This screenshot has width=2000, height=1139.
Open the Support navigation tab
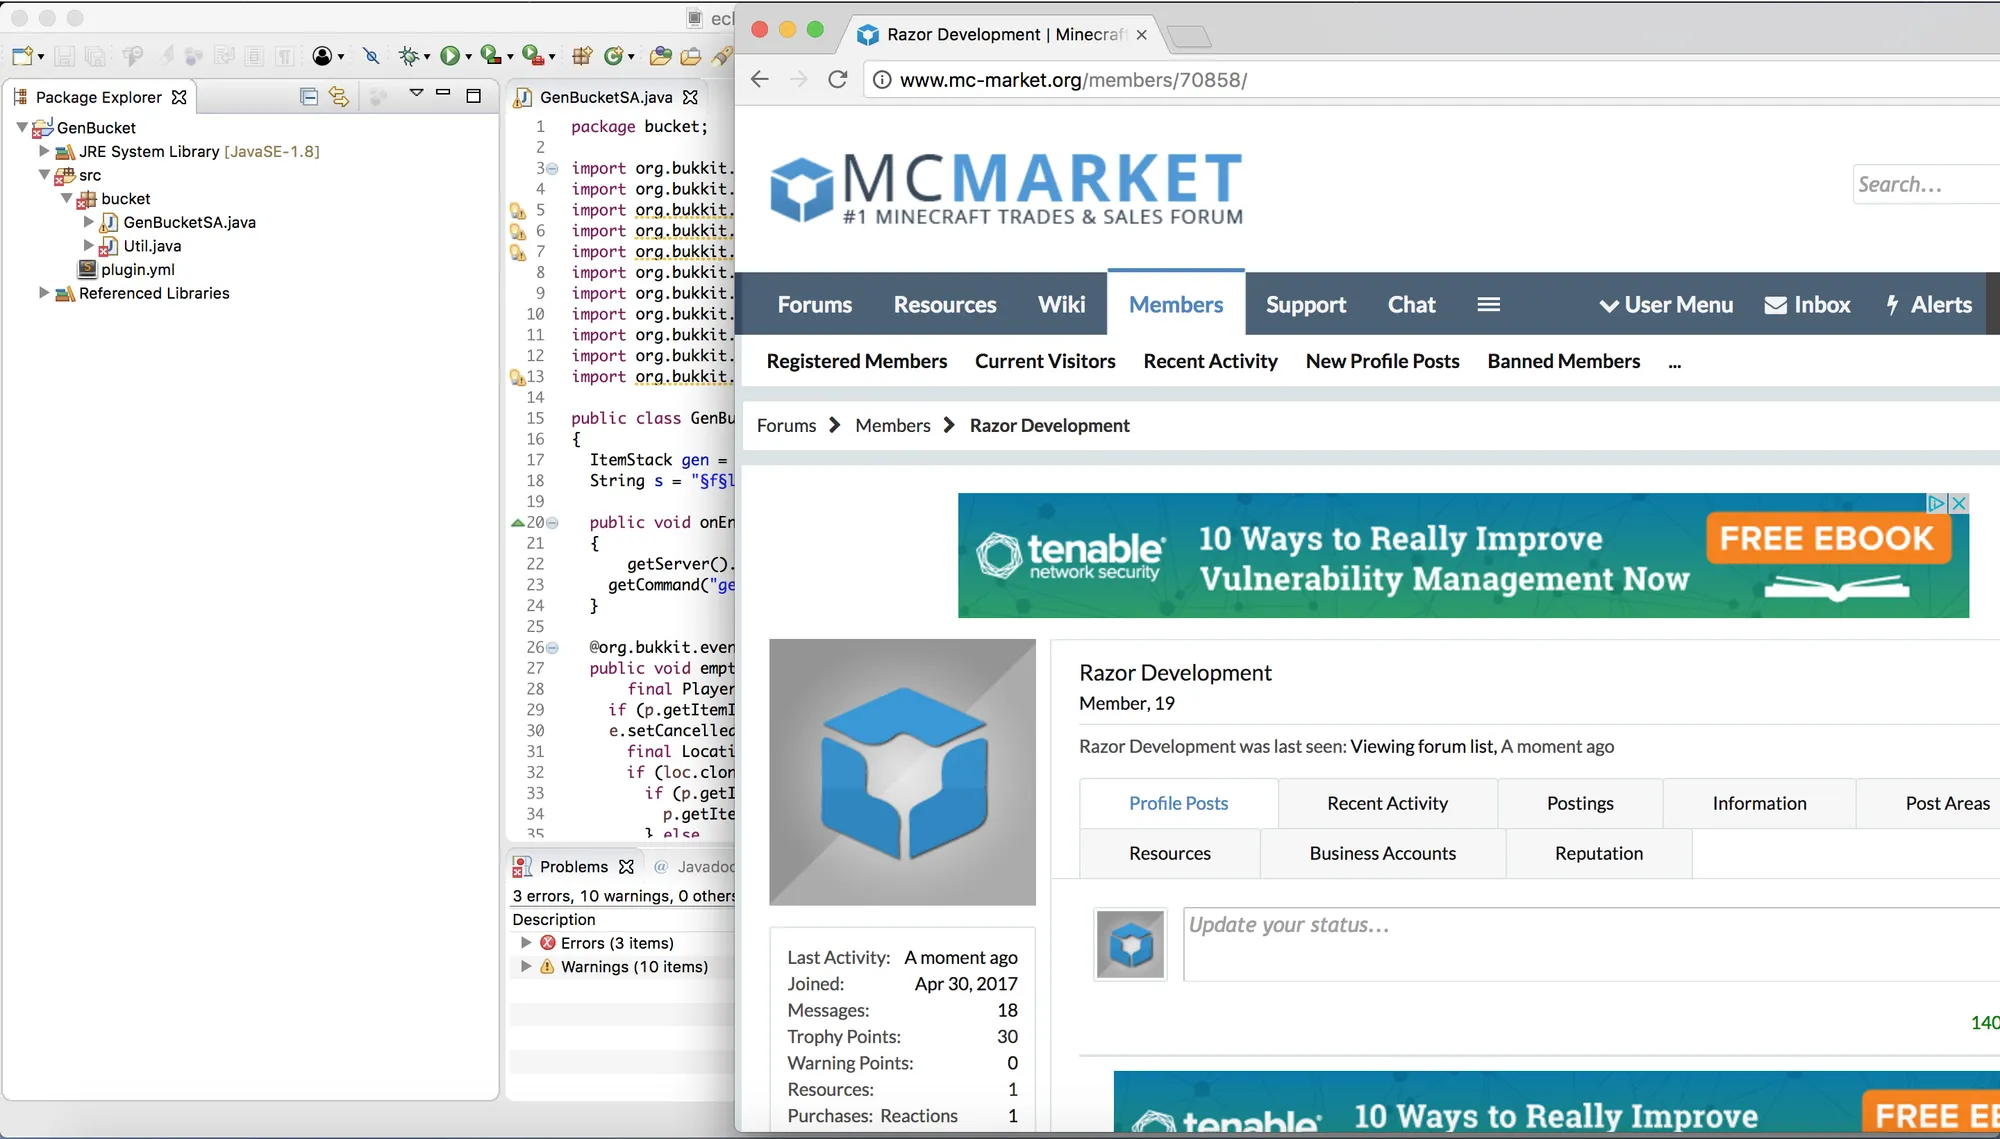pyautogui.click(x=1306, y=305)
